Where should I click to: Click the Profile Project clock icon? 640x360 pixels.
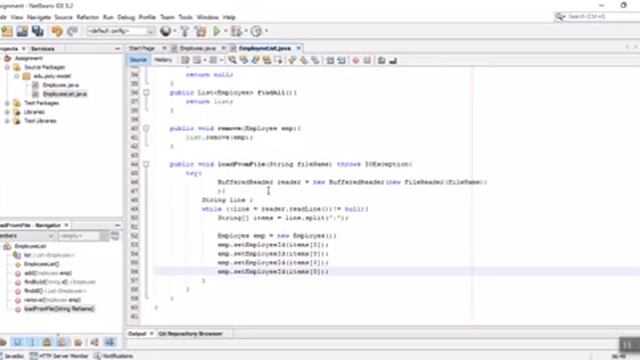(256, 31)
